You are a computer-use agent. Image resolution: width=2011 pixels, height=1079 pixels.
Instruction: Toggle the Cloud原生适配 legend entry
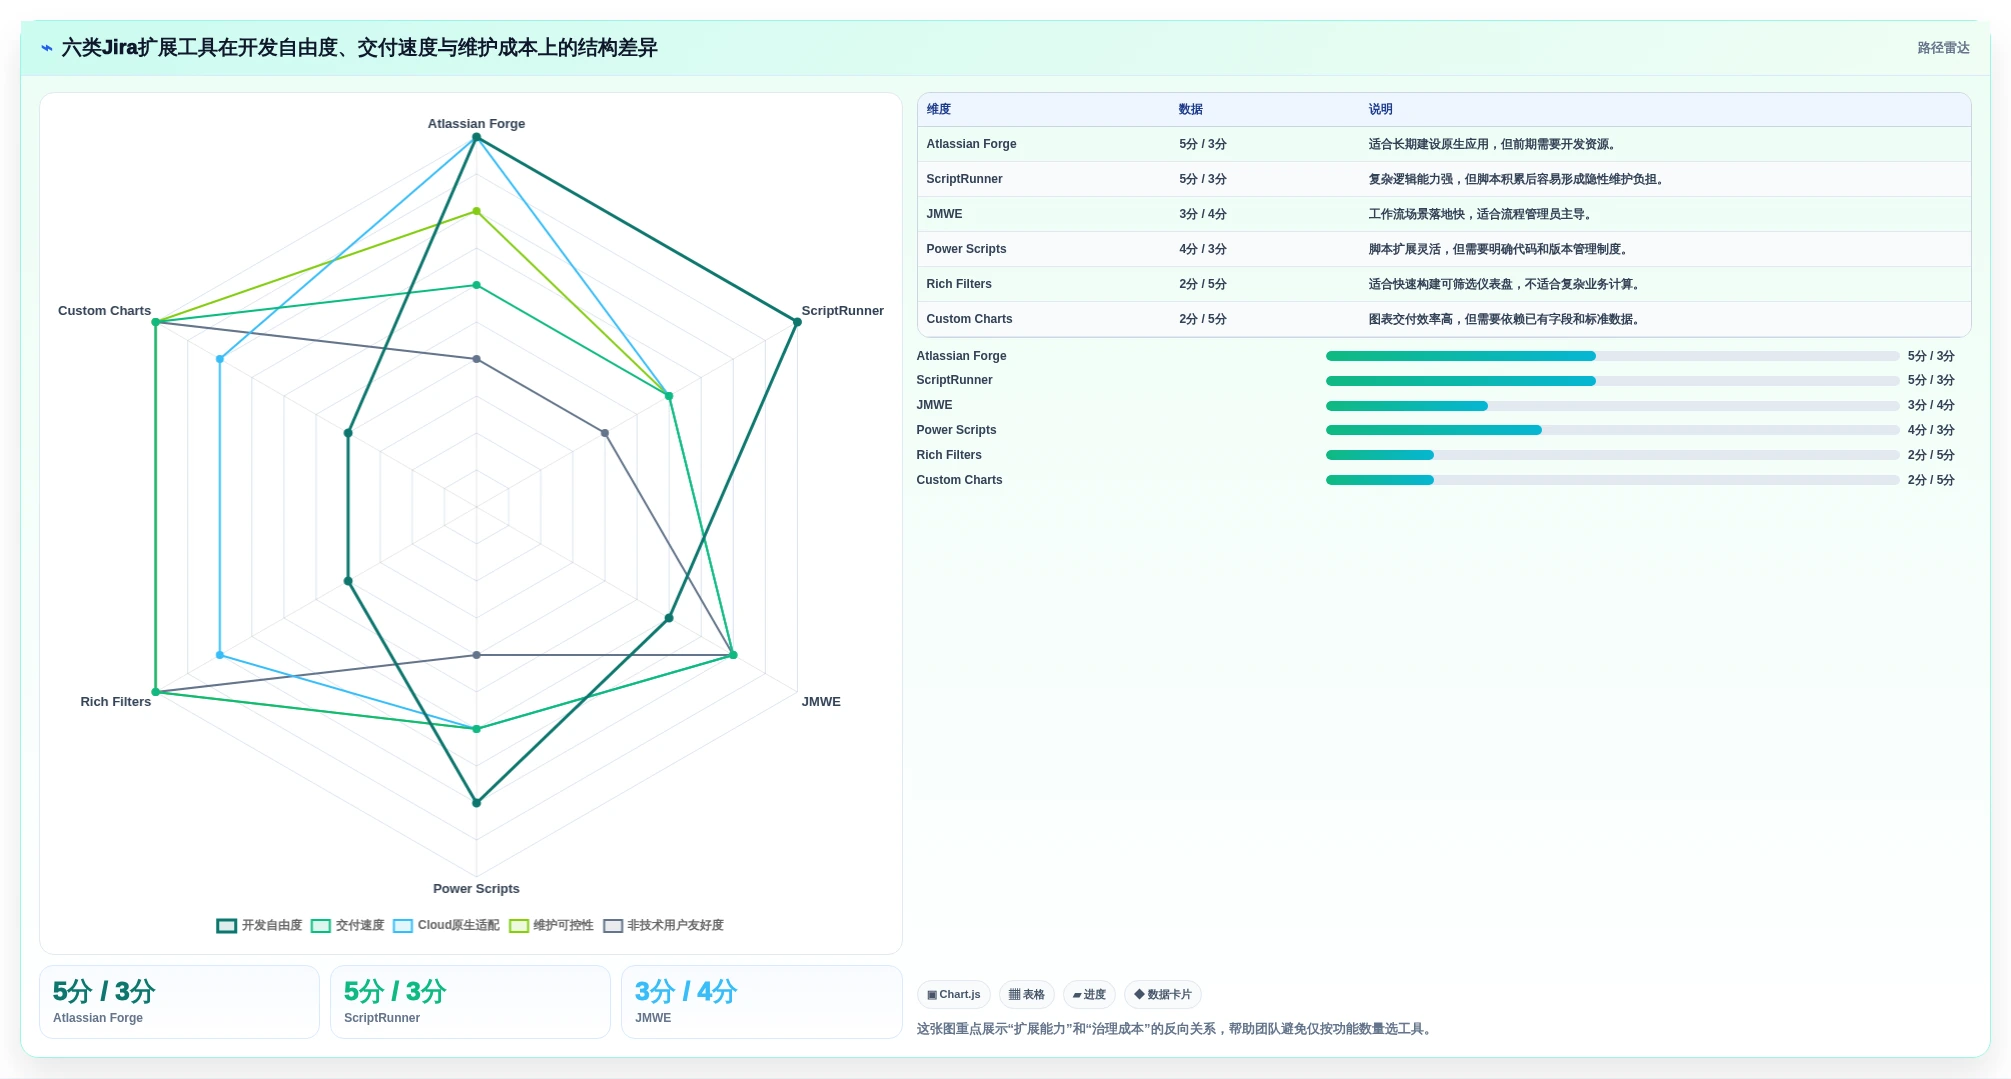[446, 925]
